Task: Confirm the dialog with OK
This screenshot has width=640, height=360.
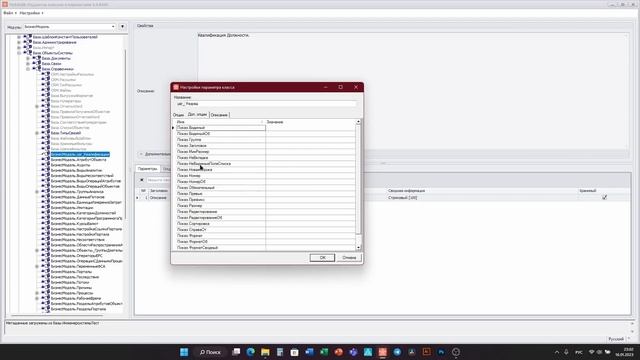Action: (x=322, y=258)
